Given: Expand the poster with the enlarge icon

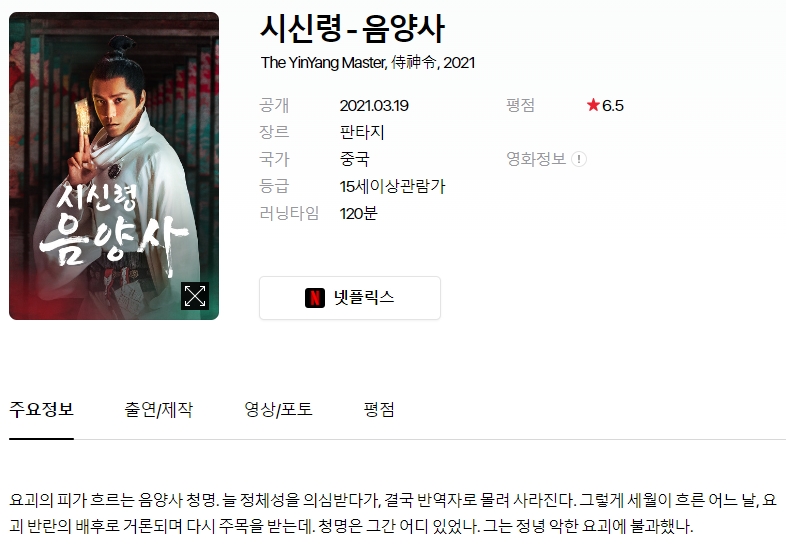Looking at the screenshot, I should click(195, 296).
